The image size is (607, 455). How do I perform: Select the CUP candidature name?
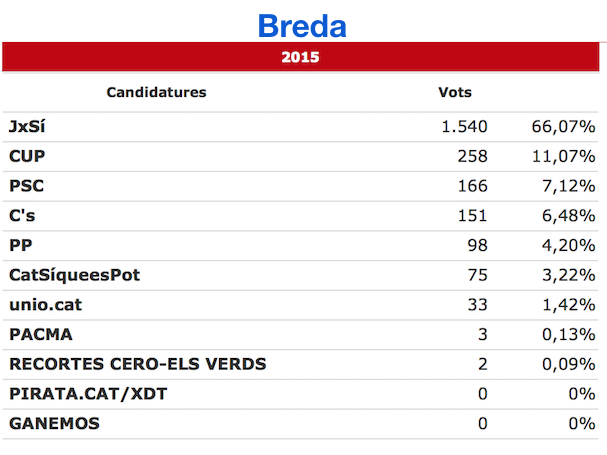[27, 156]
